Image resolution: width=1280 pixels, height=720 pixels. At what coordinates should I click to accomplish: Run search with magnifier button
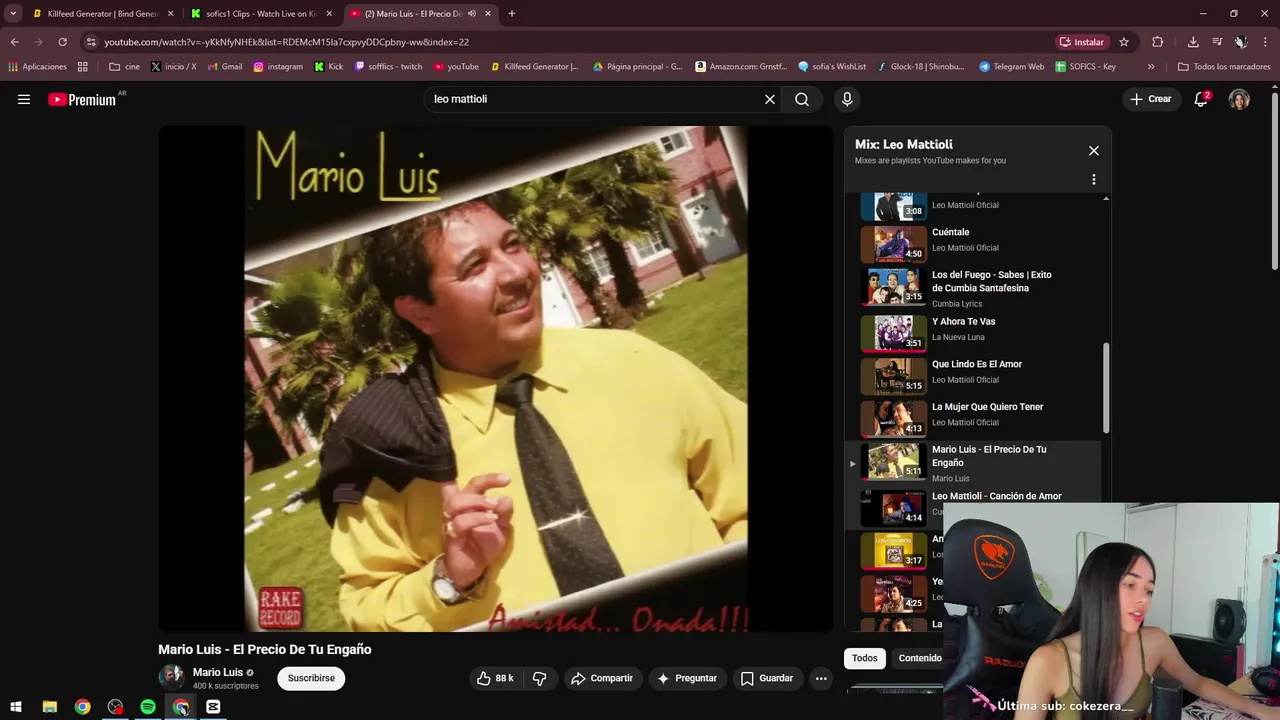pyautogui.click(x=802, y=99)
